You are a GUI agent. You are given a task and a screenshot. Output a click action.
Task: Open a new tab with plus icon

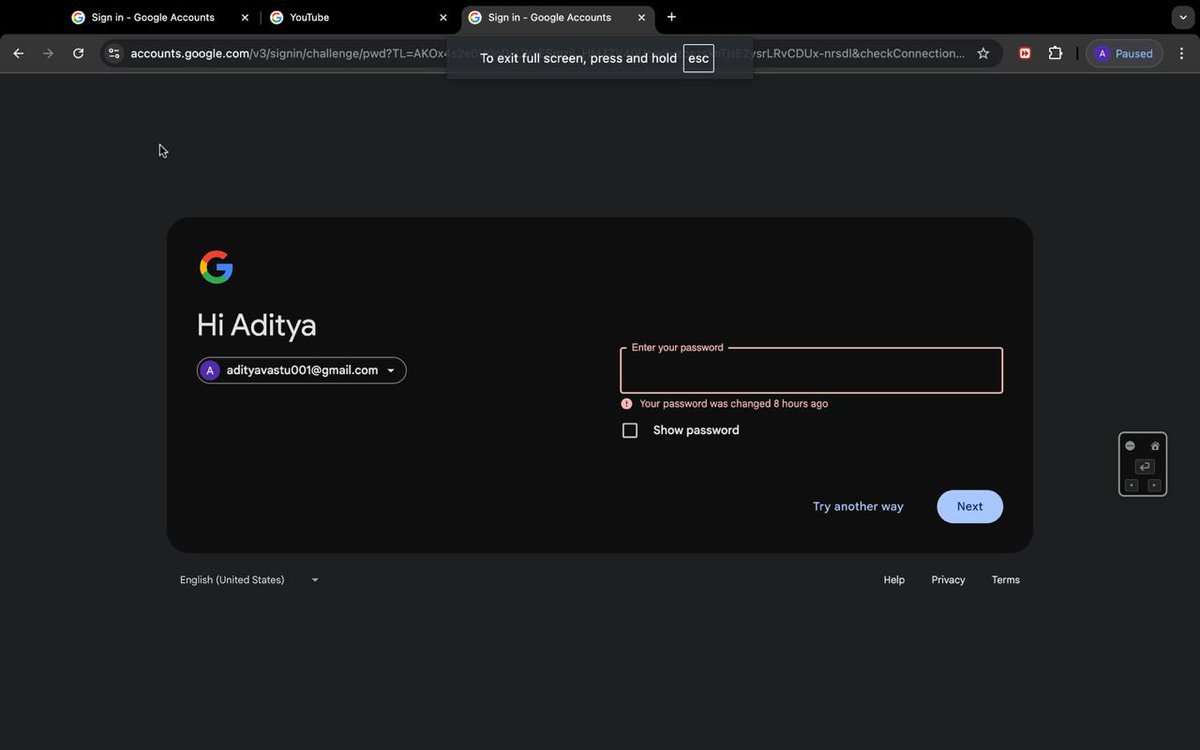click(671, 17)
